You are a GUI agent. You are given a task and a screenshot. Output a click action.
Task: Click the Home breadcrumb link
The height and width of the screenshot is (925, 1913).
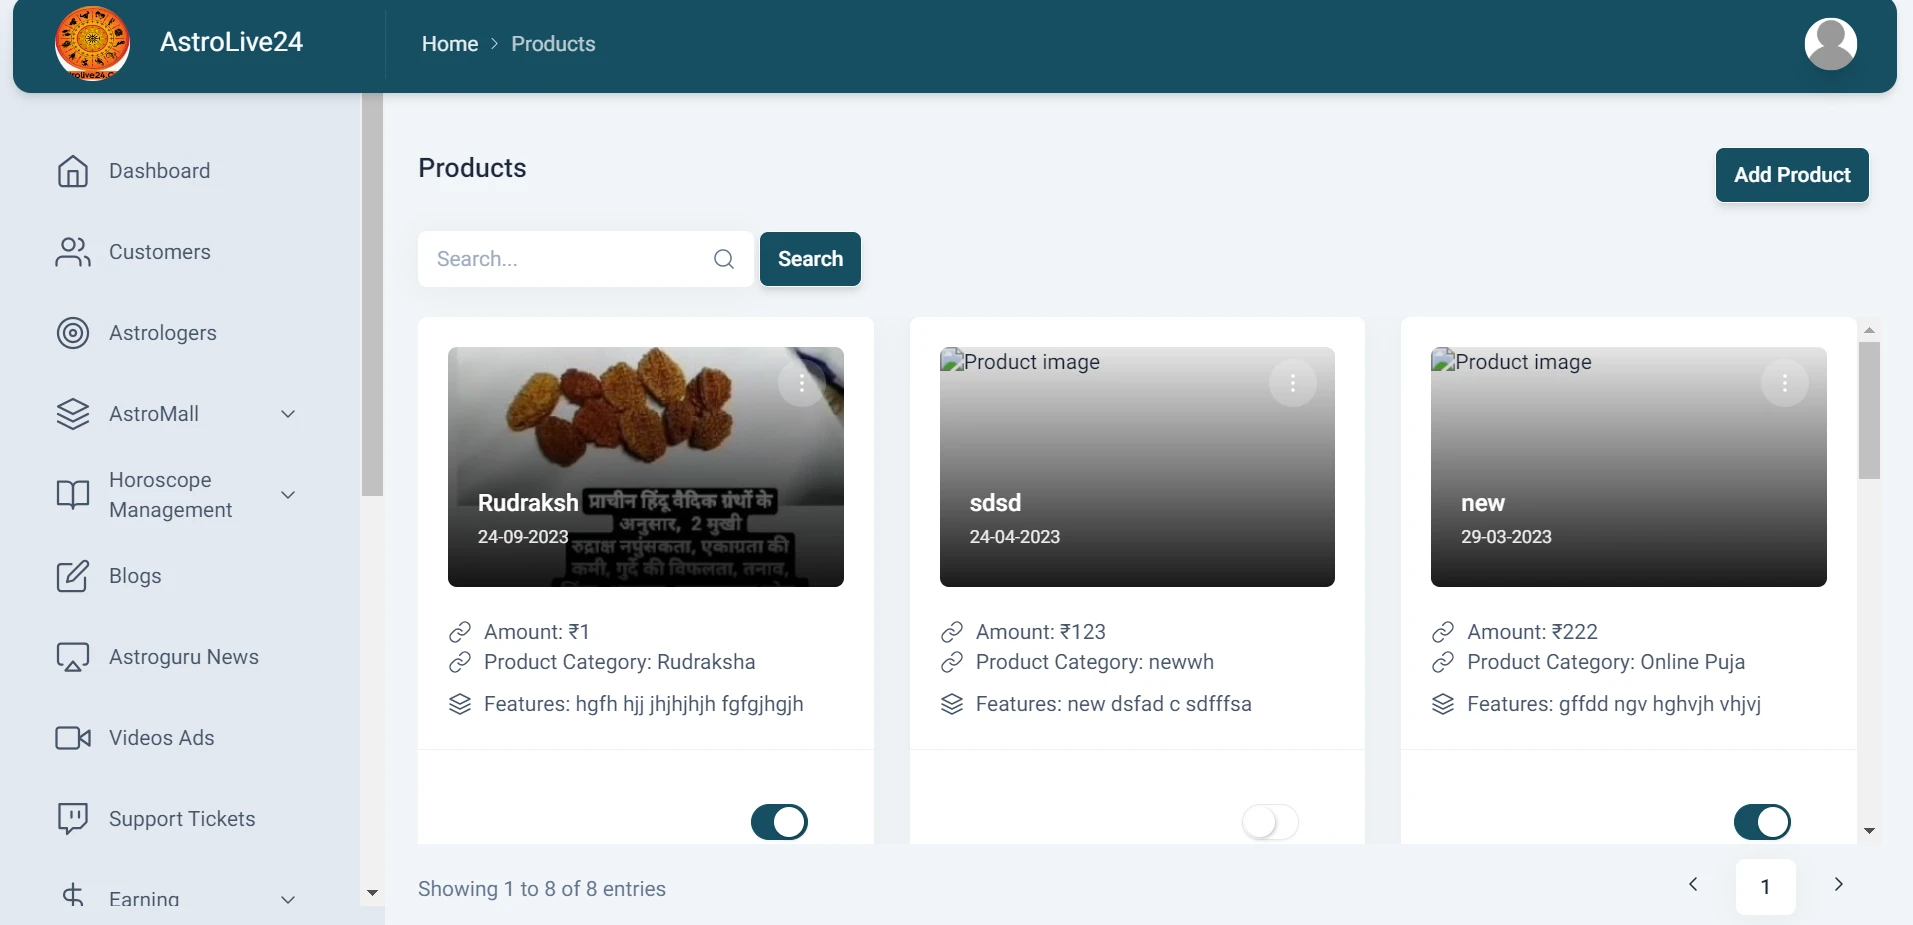(x=450, y=44)
